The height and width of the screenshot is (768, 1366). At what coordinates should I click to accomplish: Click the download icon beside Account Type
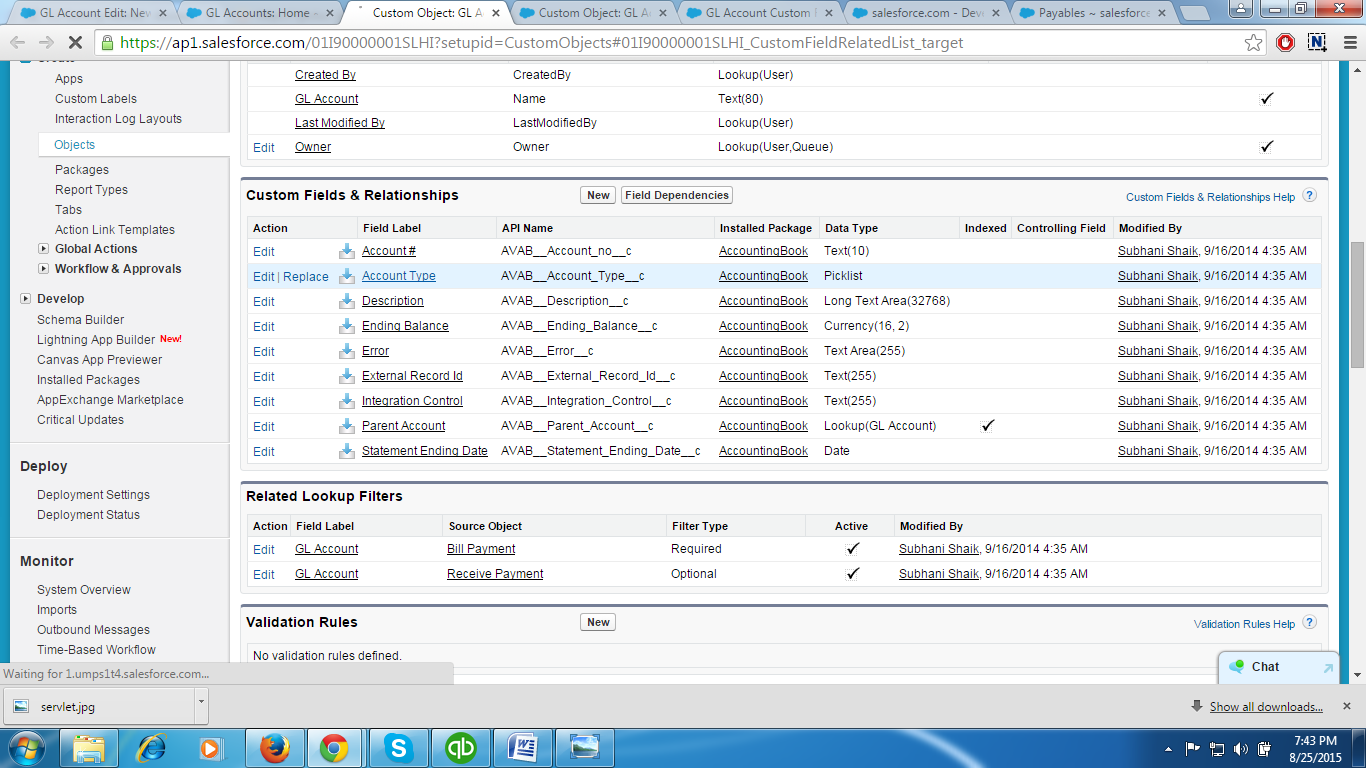[x=347, y=277]
